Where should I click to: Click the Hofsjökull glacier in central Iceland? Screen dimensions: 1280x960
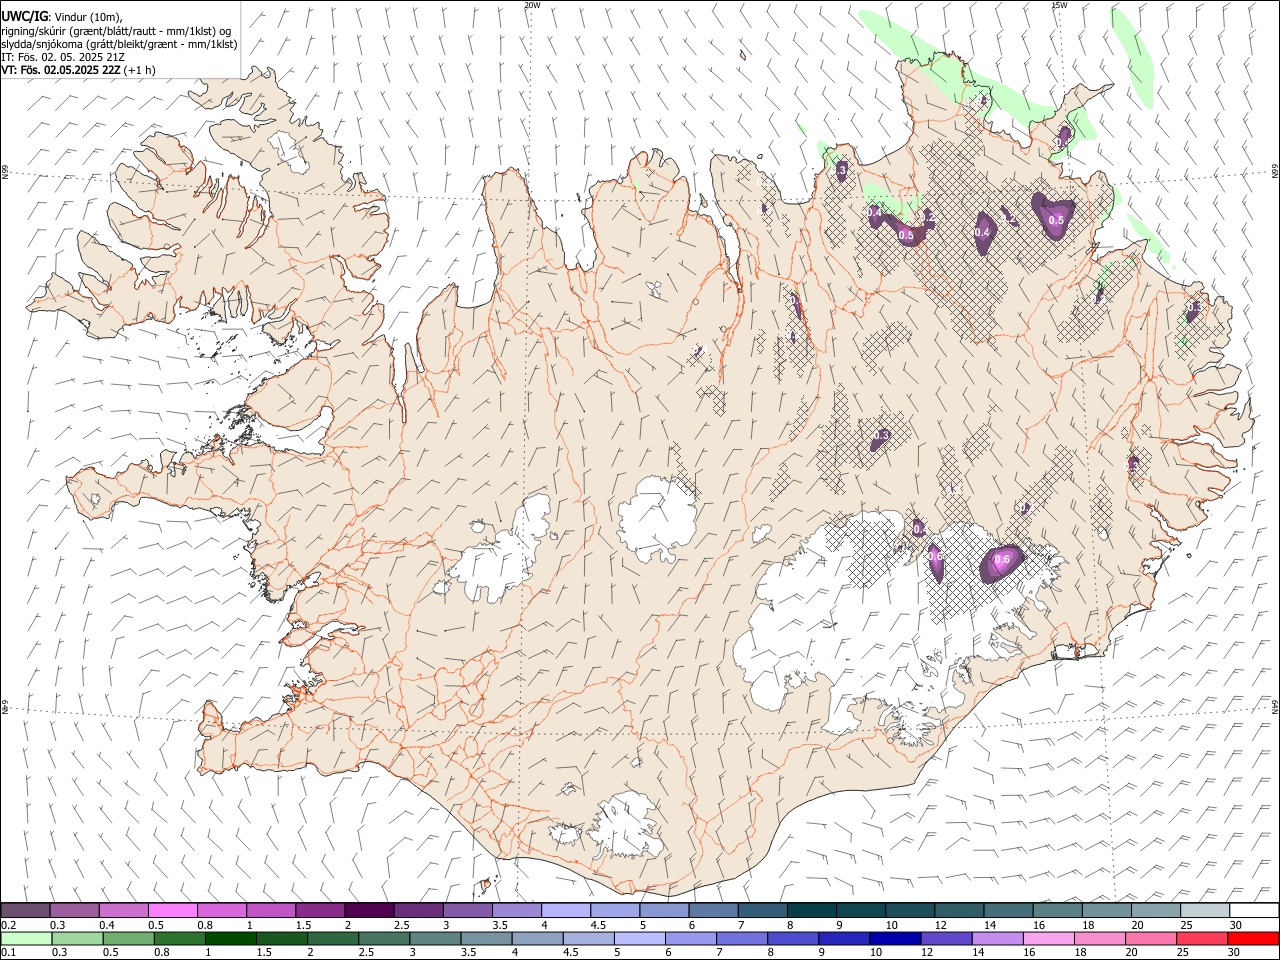(657, 517)
